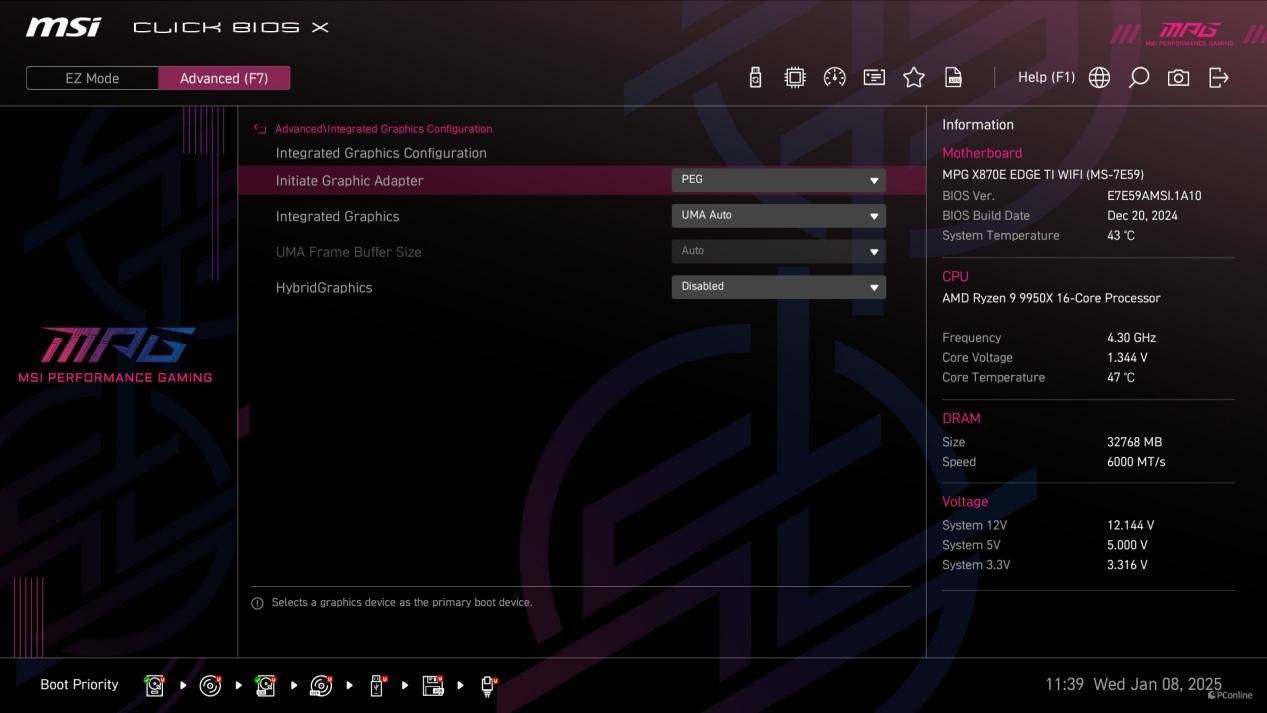Click the CPU chip icon in top toolbar
The image size is (1267, 713).
coord(795,78)
